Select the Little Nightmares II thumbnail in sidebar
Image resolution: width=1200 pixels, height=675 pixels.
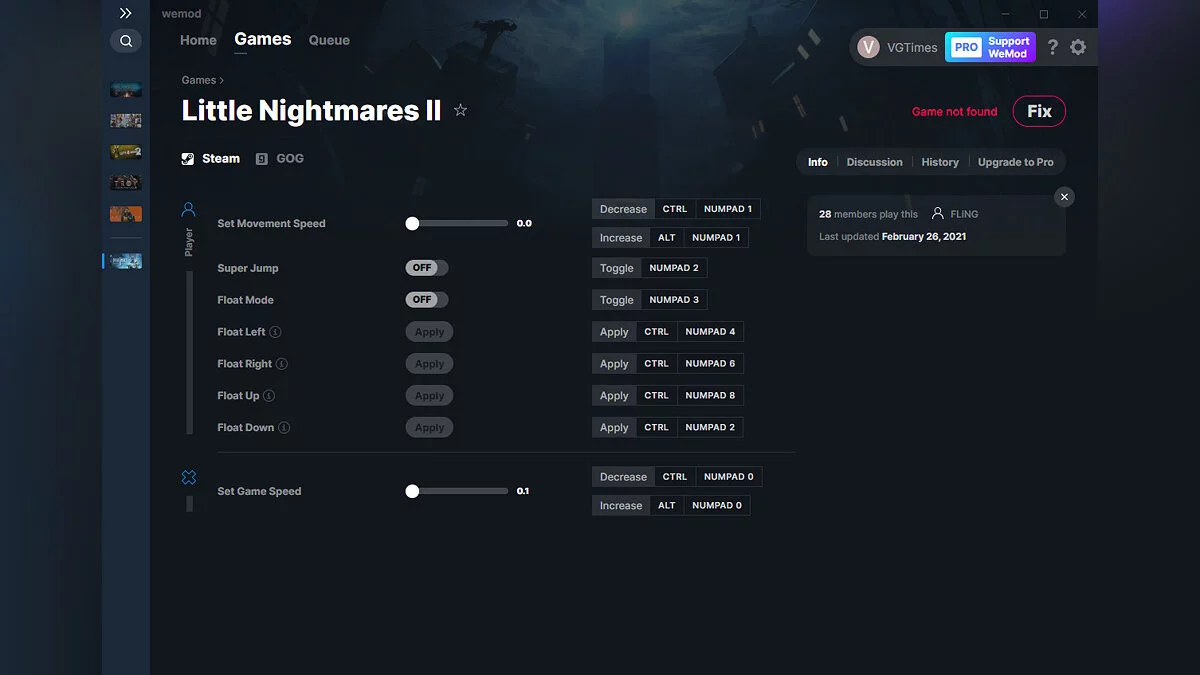(126, 260)
